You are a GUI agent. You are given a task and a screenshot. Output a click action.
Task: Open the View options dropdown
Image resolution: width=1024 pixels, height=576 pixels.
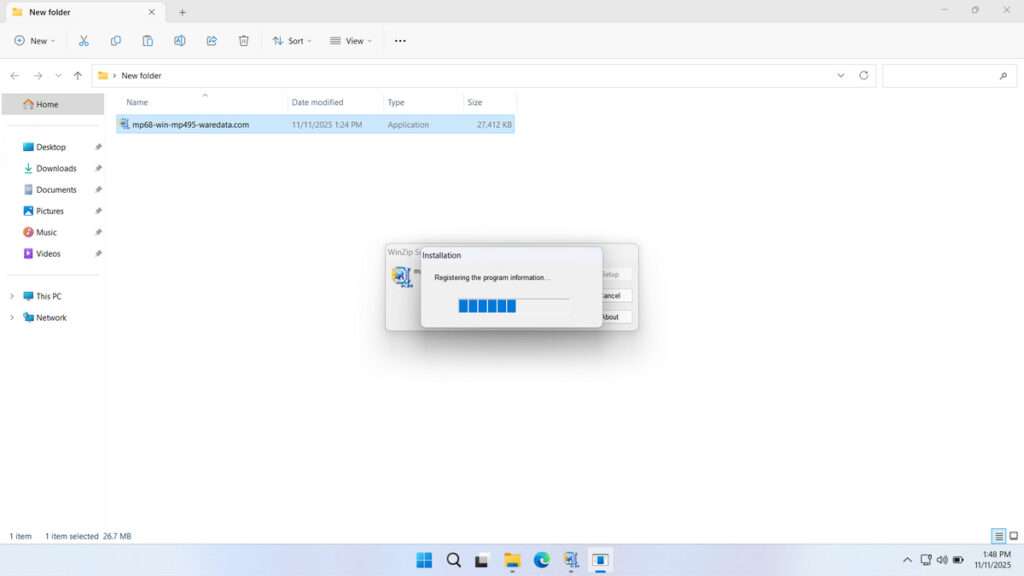pyautogui.click(x=351, y=40)
